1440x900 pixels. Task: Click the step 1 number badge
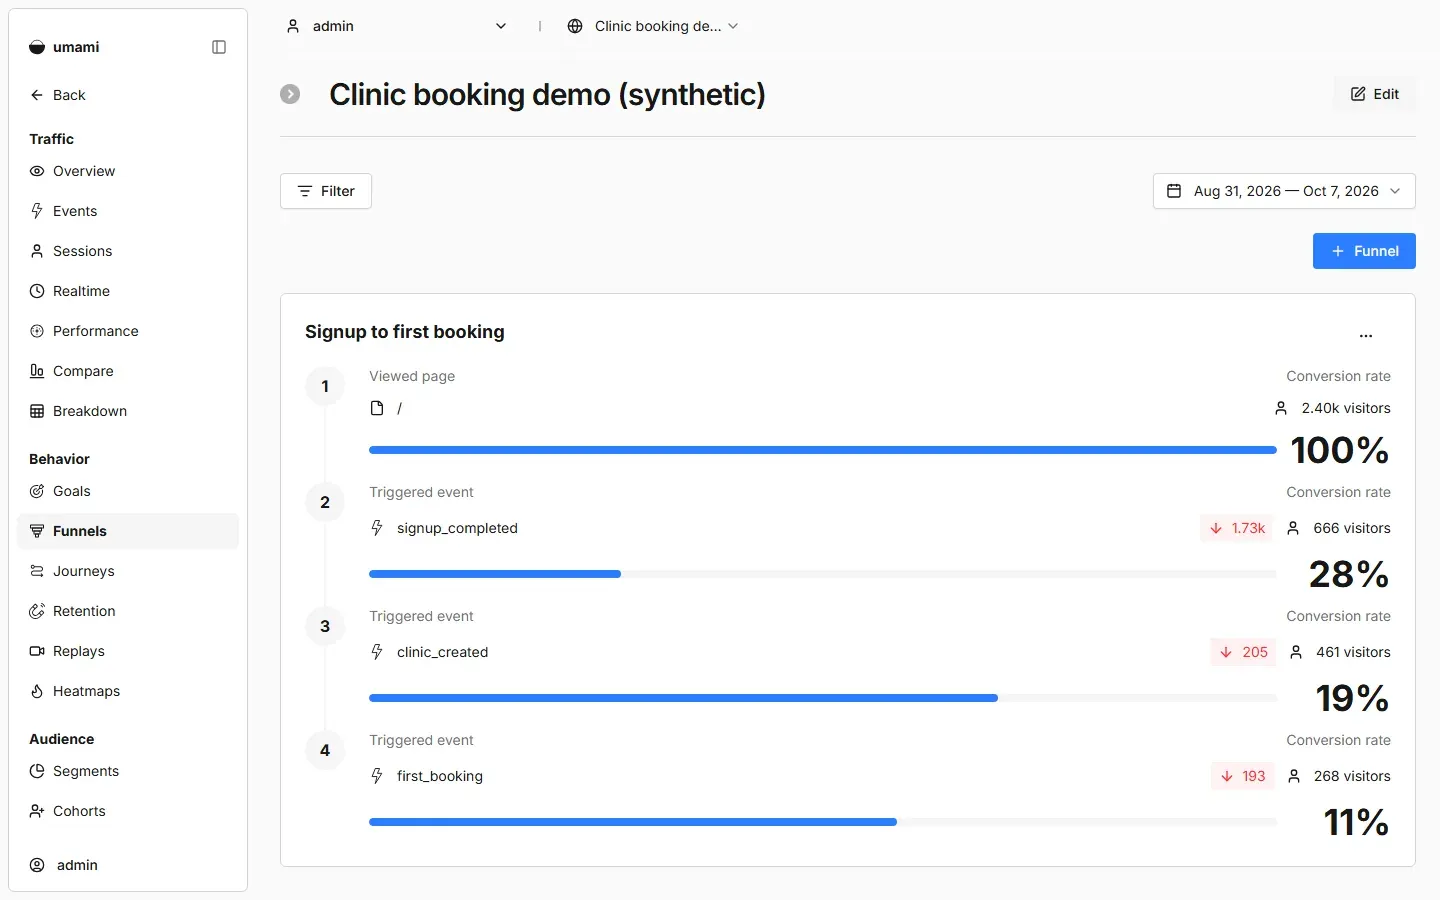pos(325,386)
